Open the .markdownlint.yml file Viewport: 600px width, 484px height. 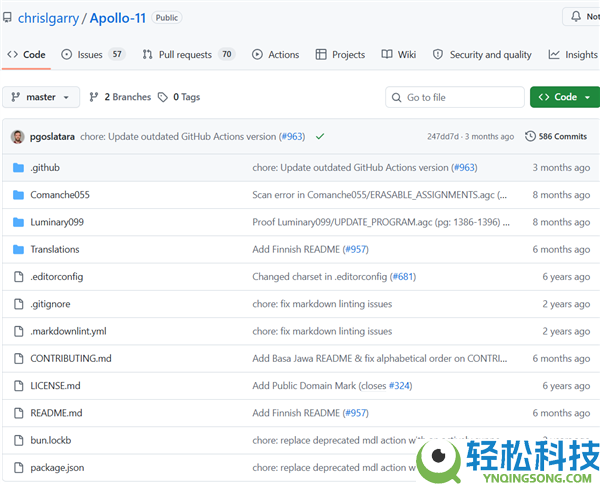(x=68, y=331)
